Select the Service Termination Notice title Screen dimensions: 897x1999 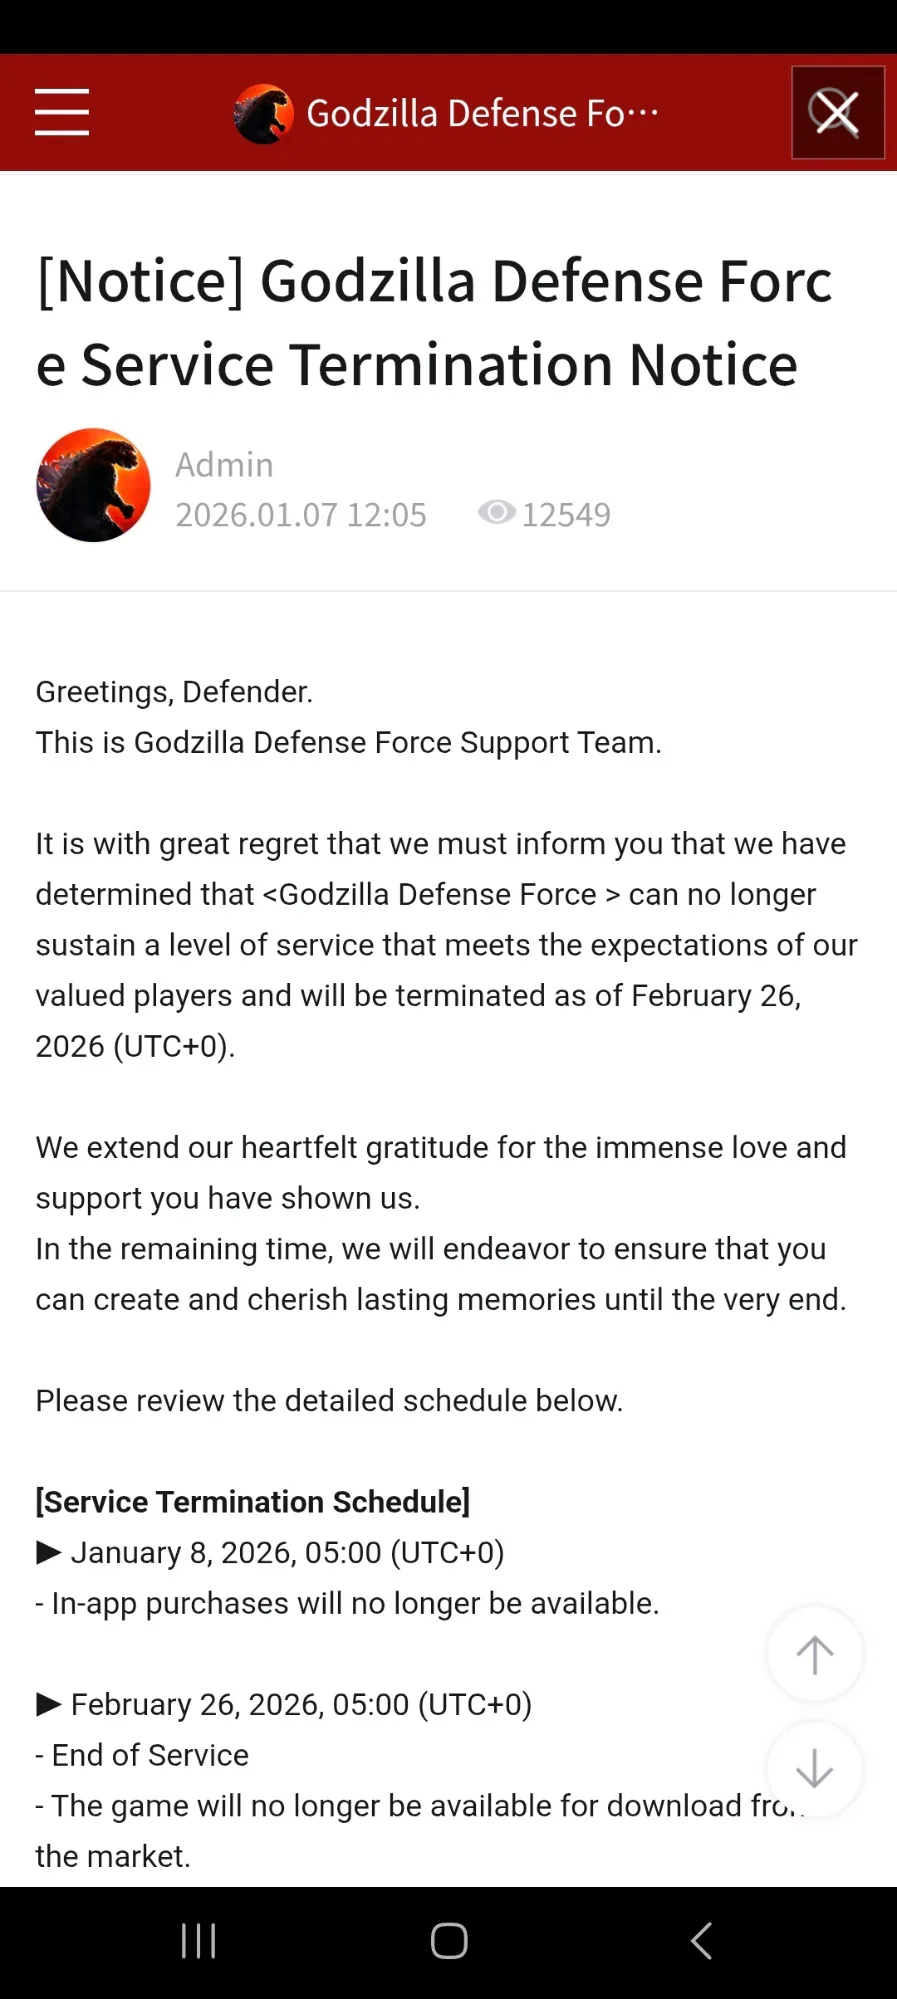click(x=434, y=322)
